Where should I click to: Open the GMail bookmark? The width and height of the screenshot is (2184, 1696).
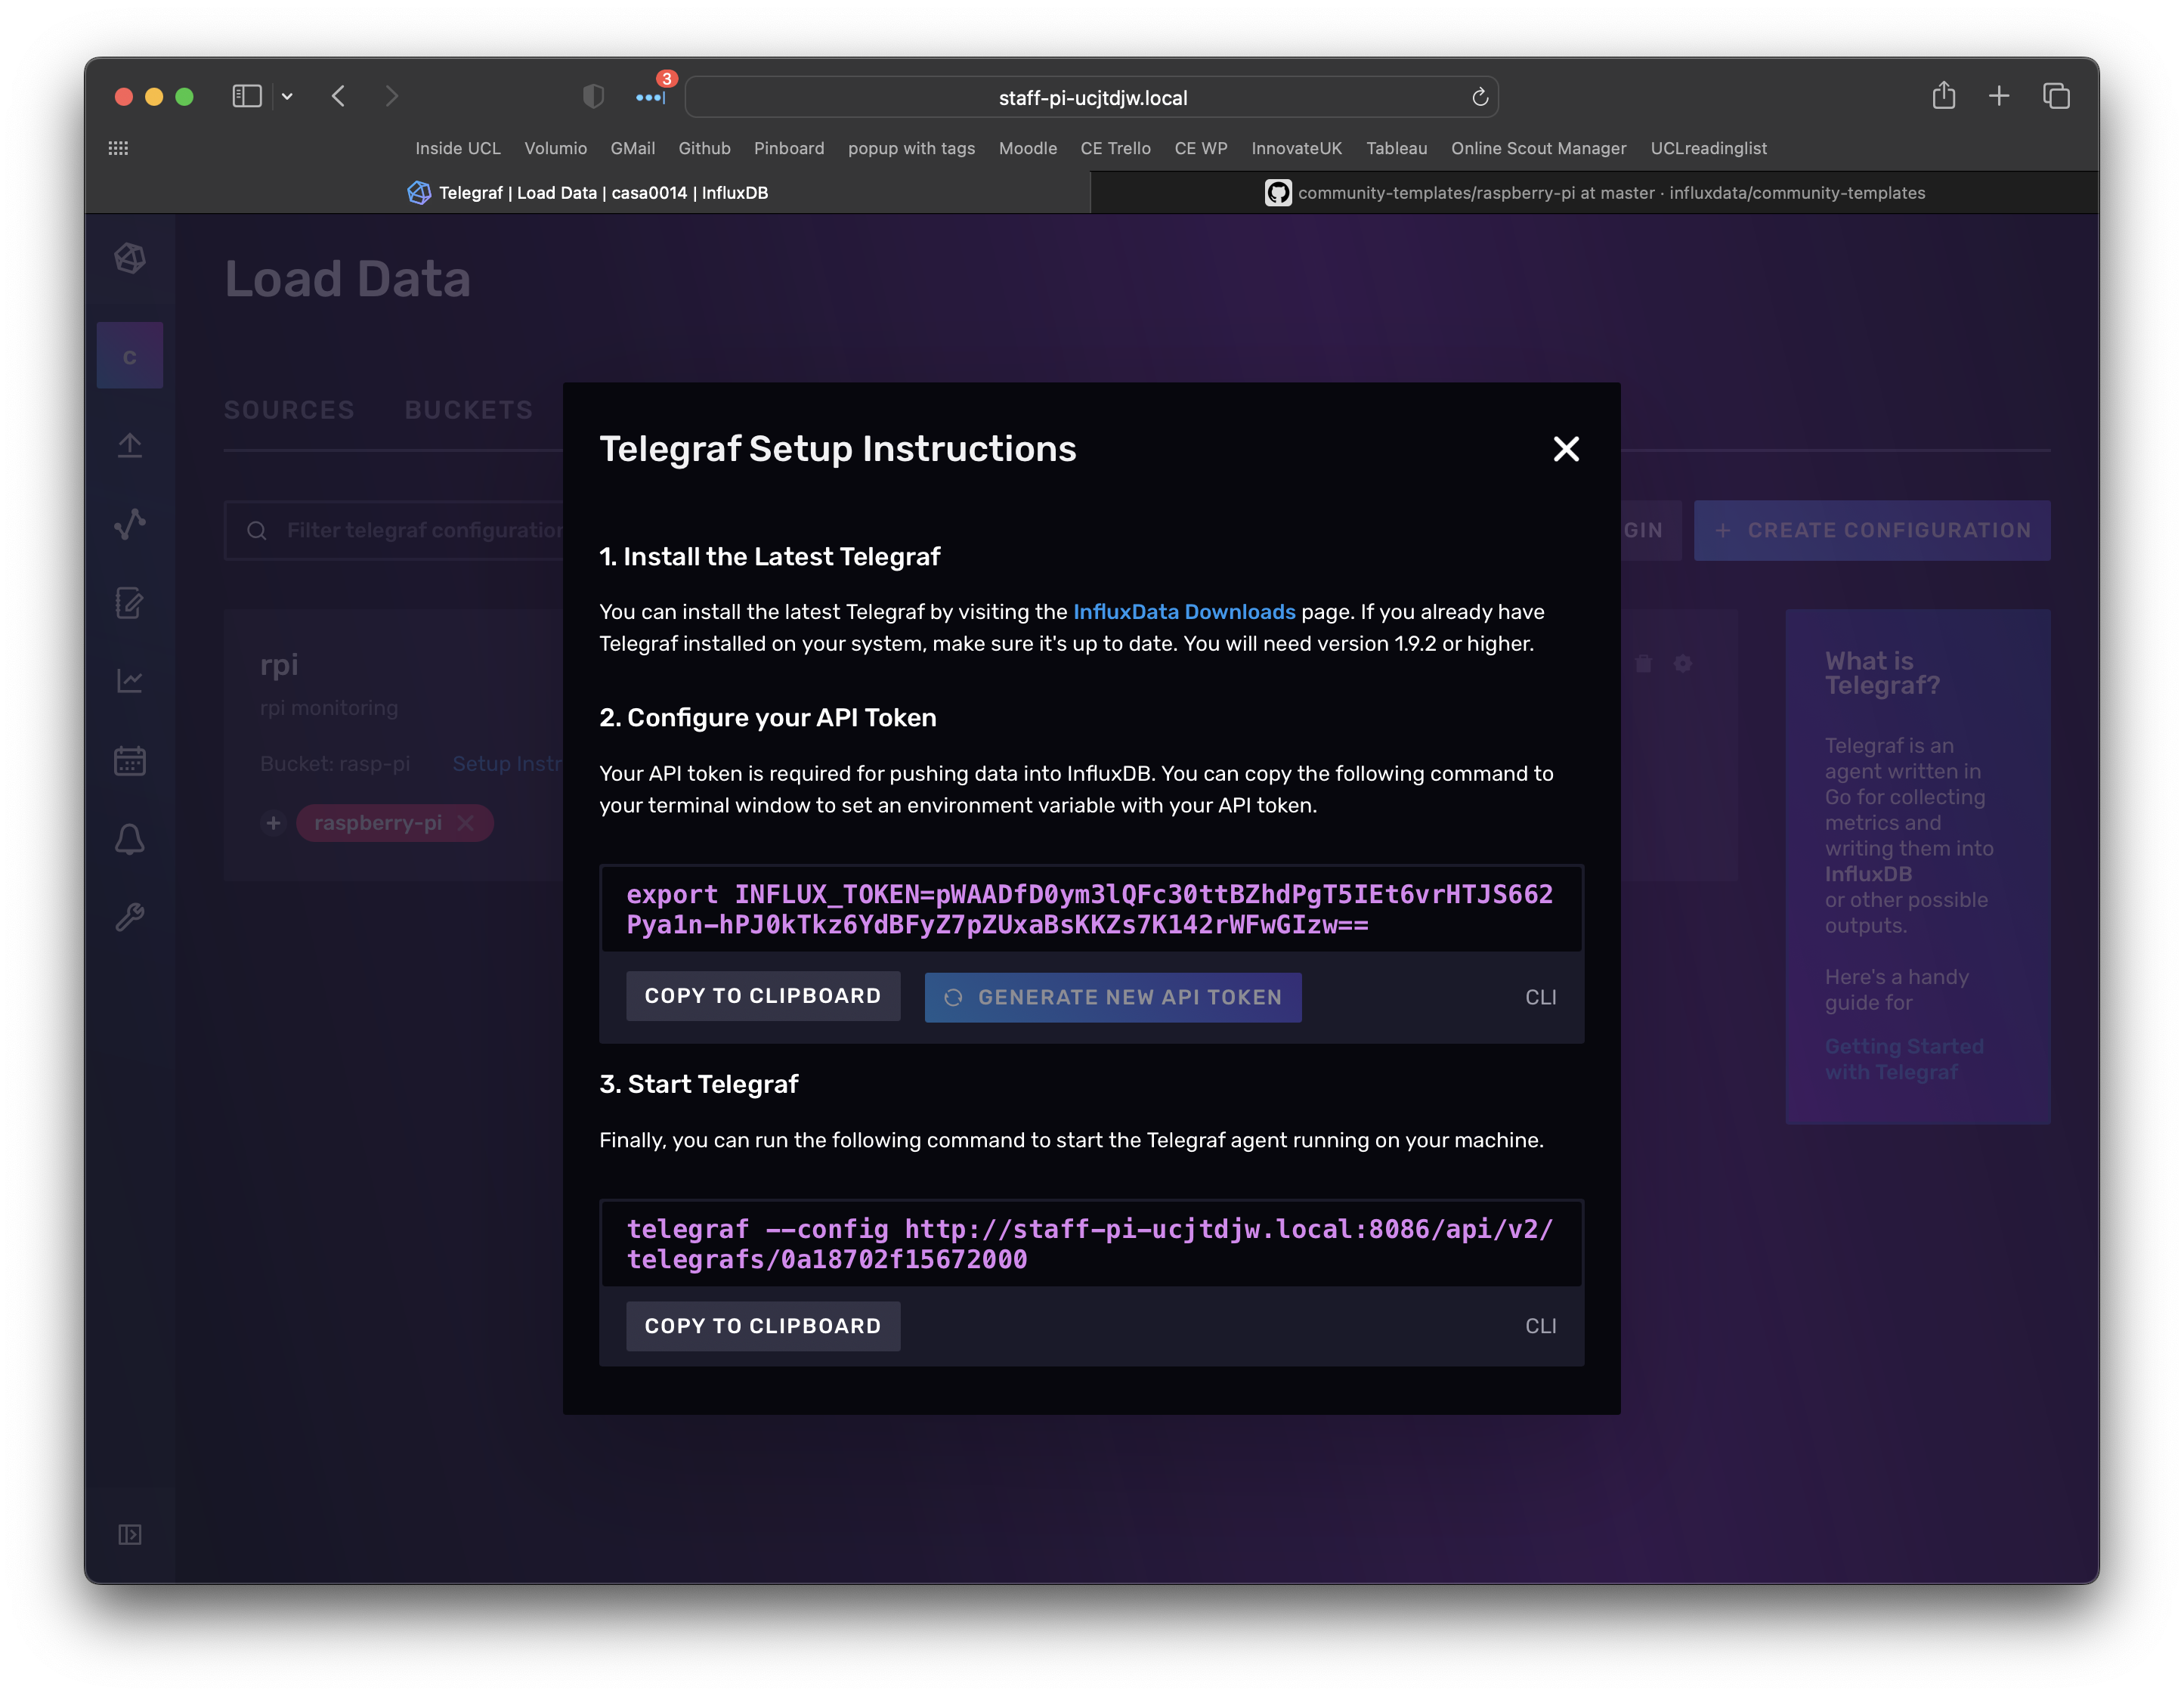pyautogui.click(x=633, y=148)
